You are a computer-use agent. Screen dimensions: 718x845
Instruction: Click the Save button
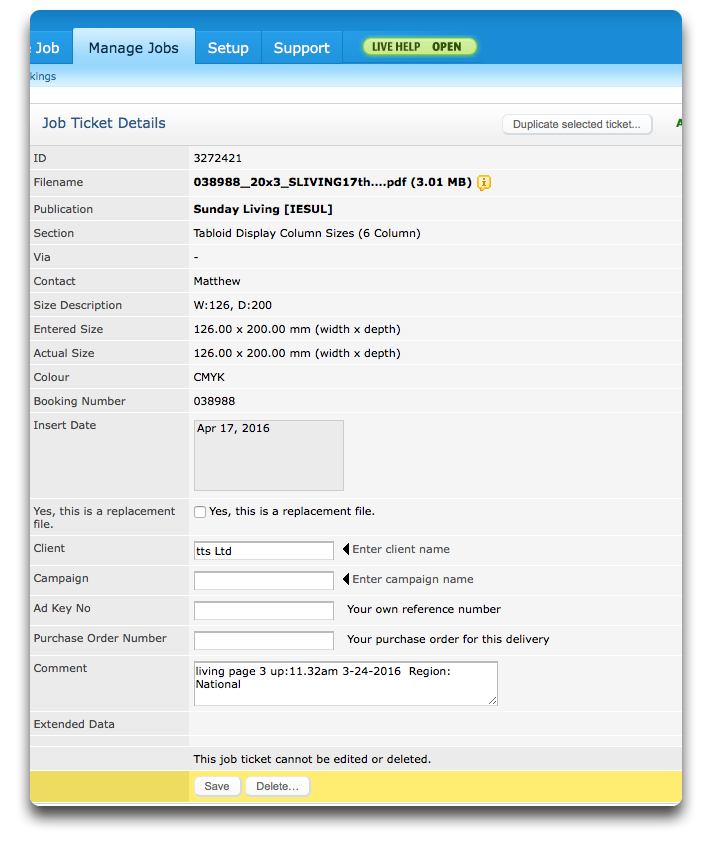click(x=217, y=787)
